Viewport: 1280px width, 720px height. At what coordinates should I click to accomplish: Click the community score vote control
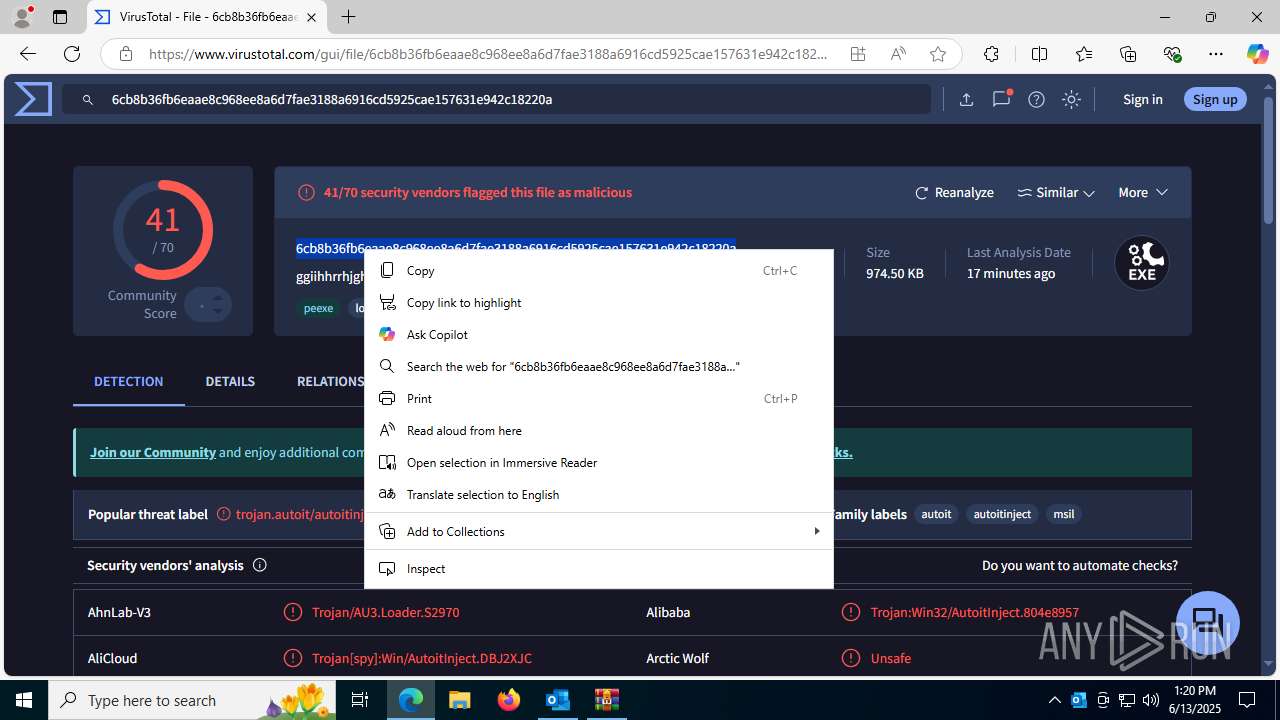[209, 304]
